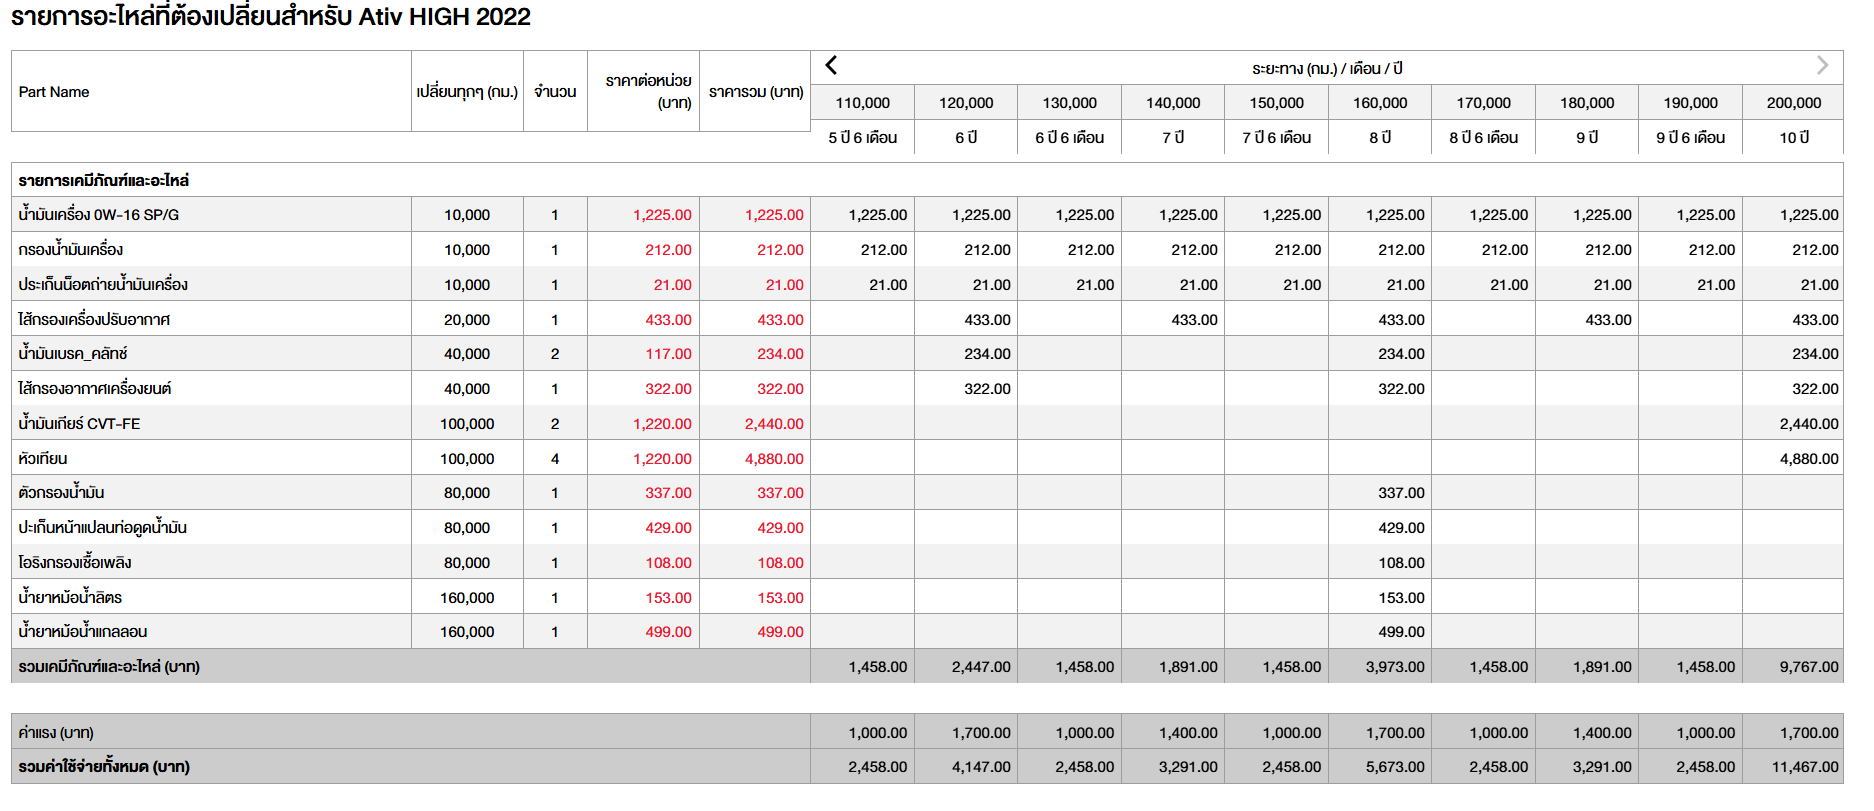Click the right arrow to show later mileage

click(x=1821, y=66)
